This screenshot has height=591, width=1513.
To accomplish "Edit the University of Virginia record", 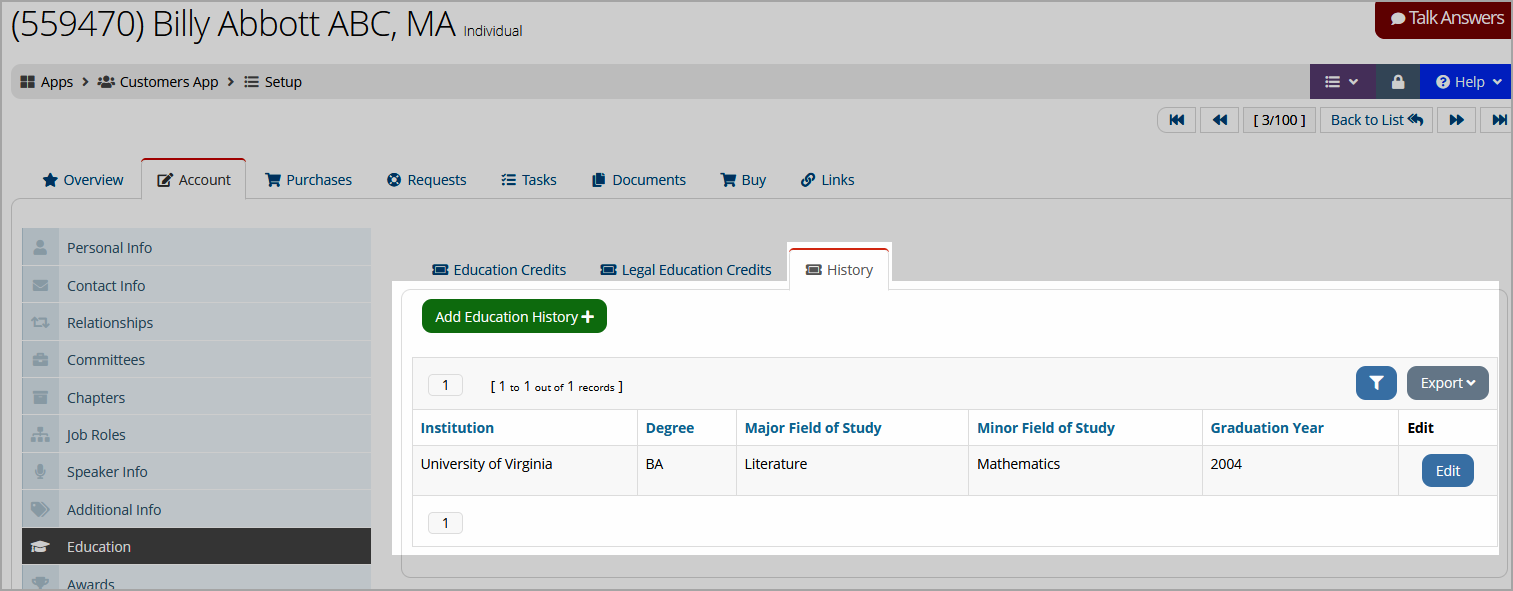I will coord(1447,471).
